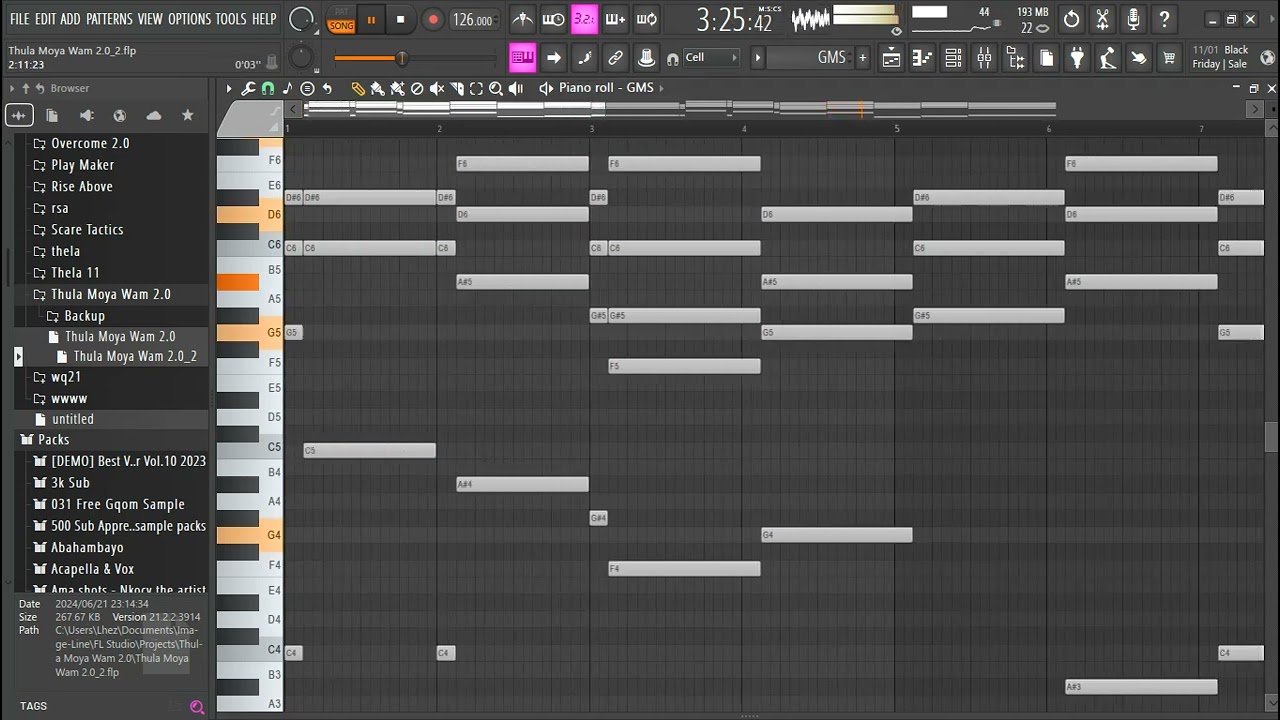Open Thula Moya Wam 2.0_2 file
Screen dimensions: 1280x720
[x=135, y=357]
